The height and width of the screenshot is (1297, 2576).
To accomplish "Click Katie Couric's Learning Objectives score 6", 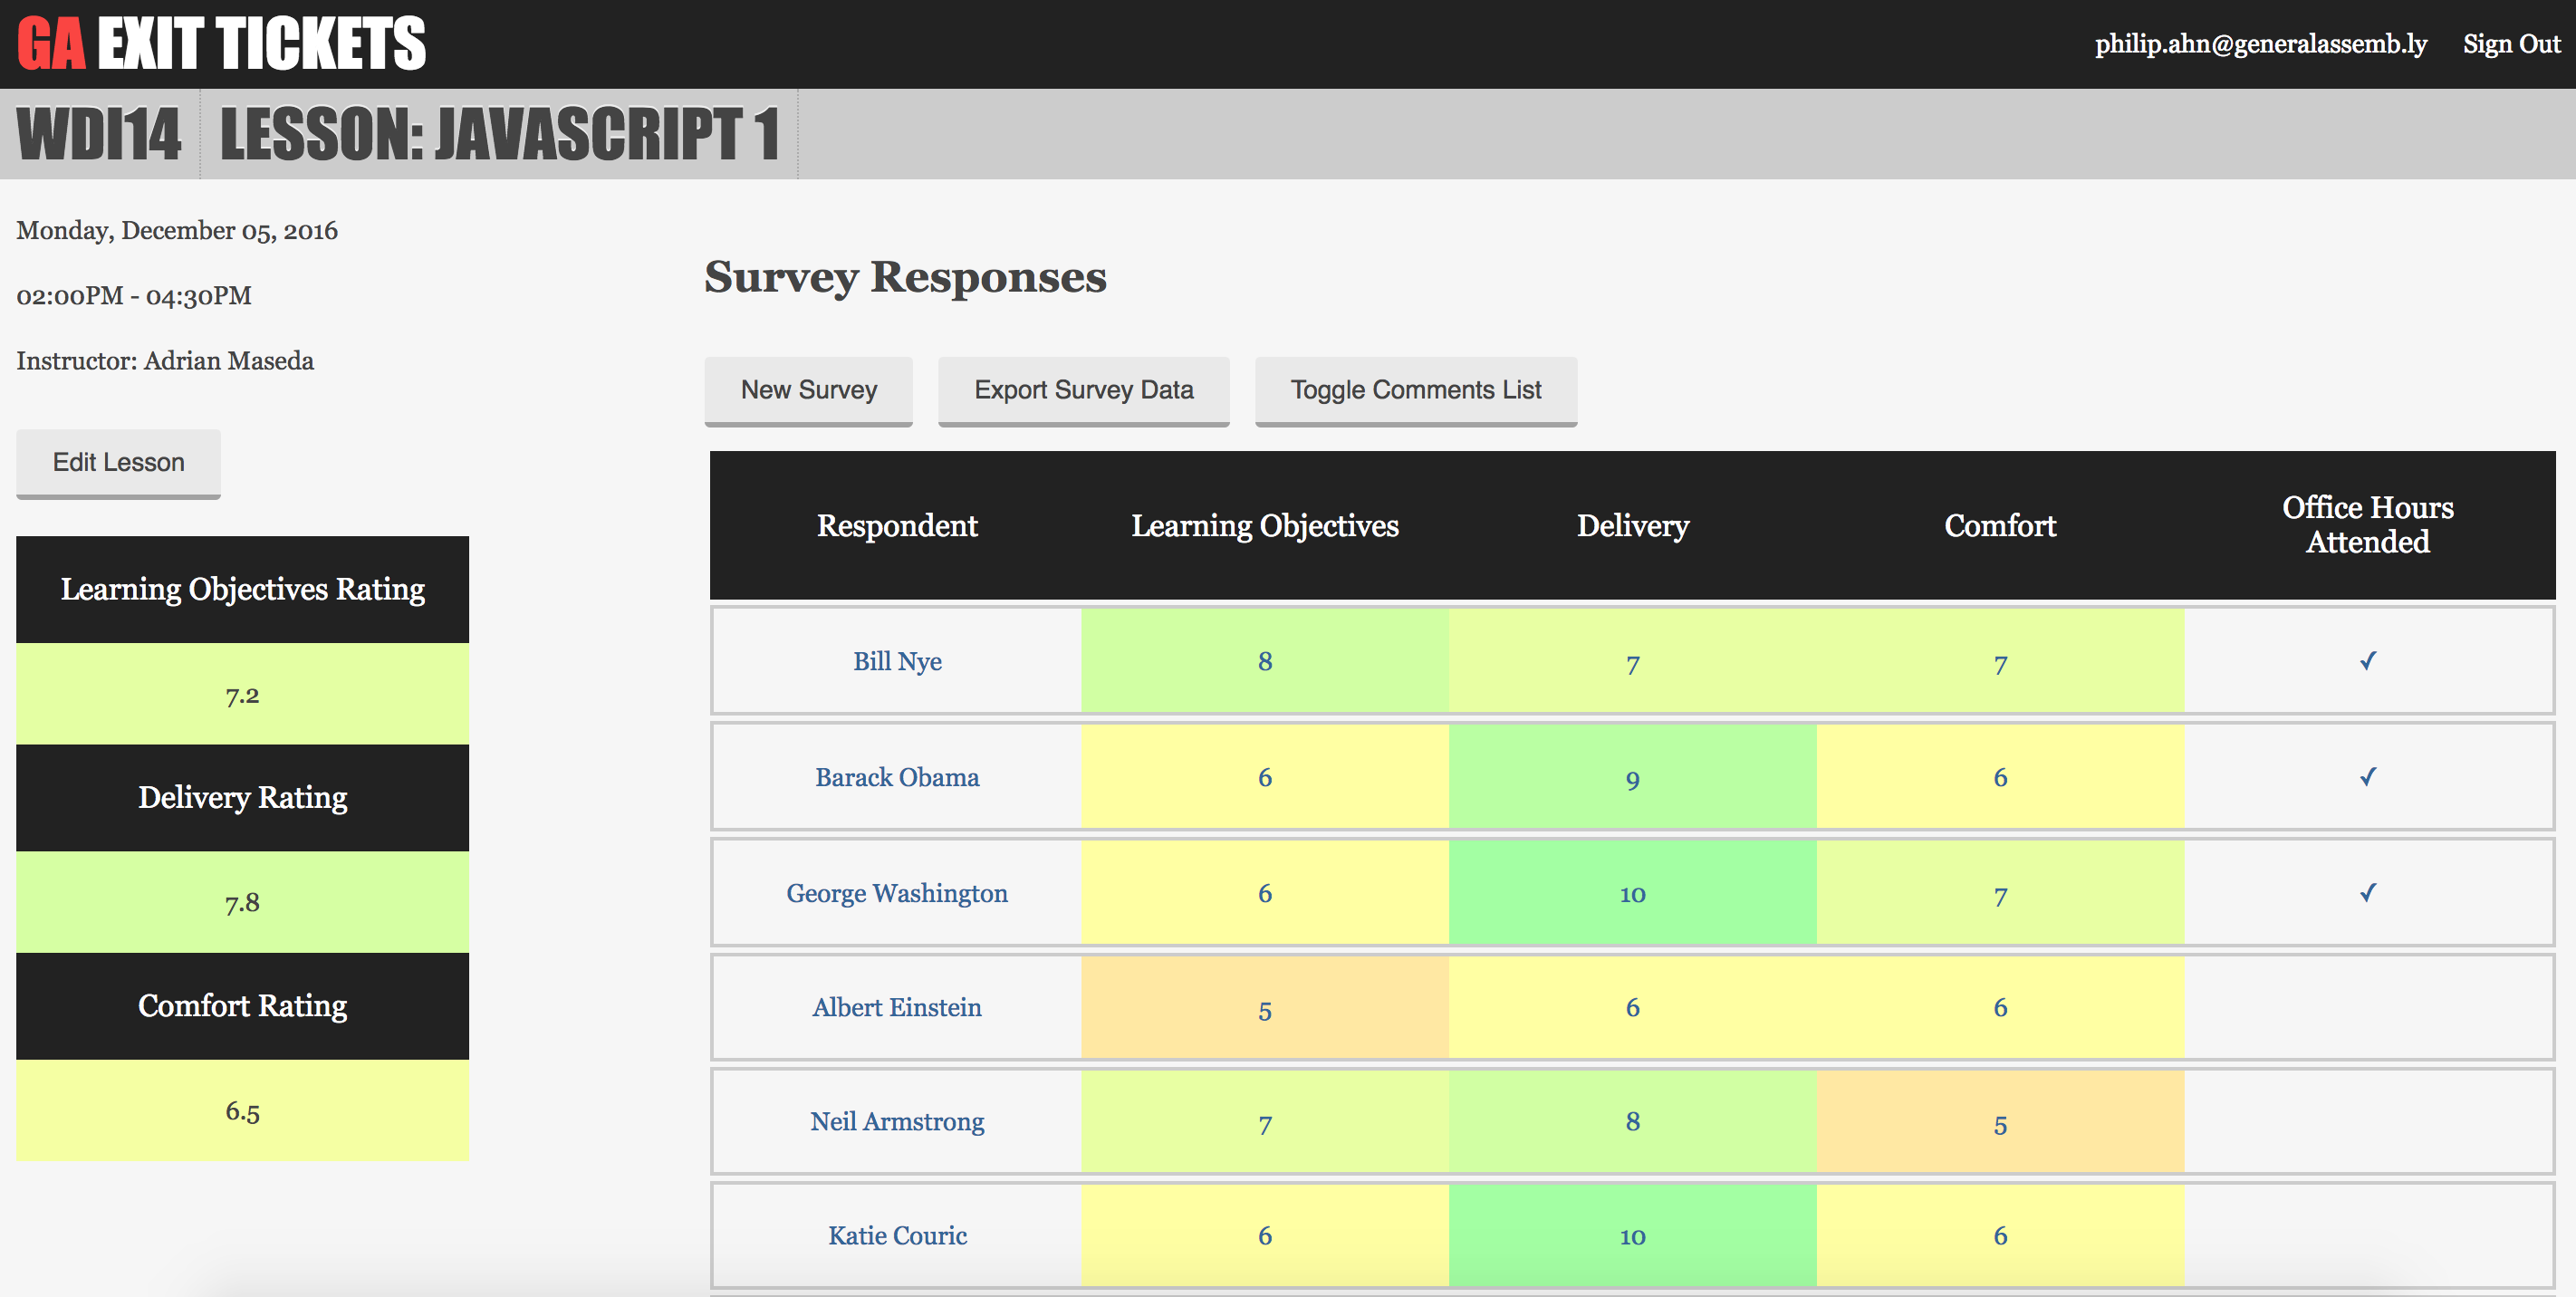I will [1264, 1235].
